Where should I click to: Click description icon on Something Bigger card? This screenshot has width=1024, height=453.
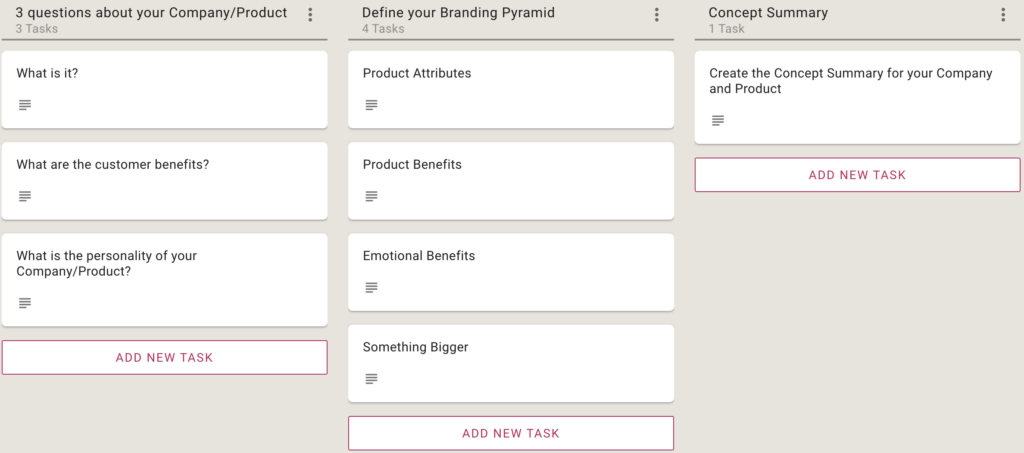(371, 379)
